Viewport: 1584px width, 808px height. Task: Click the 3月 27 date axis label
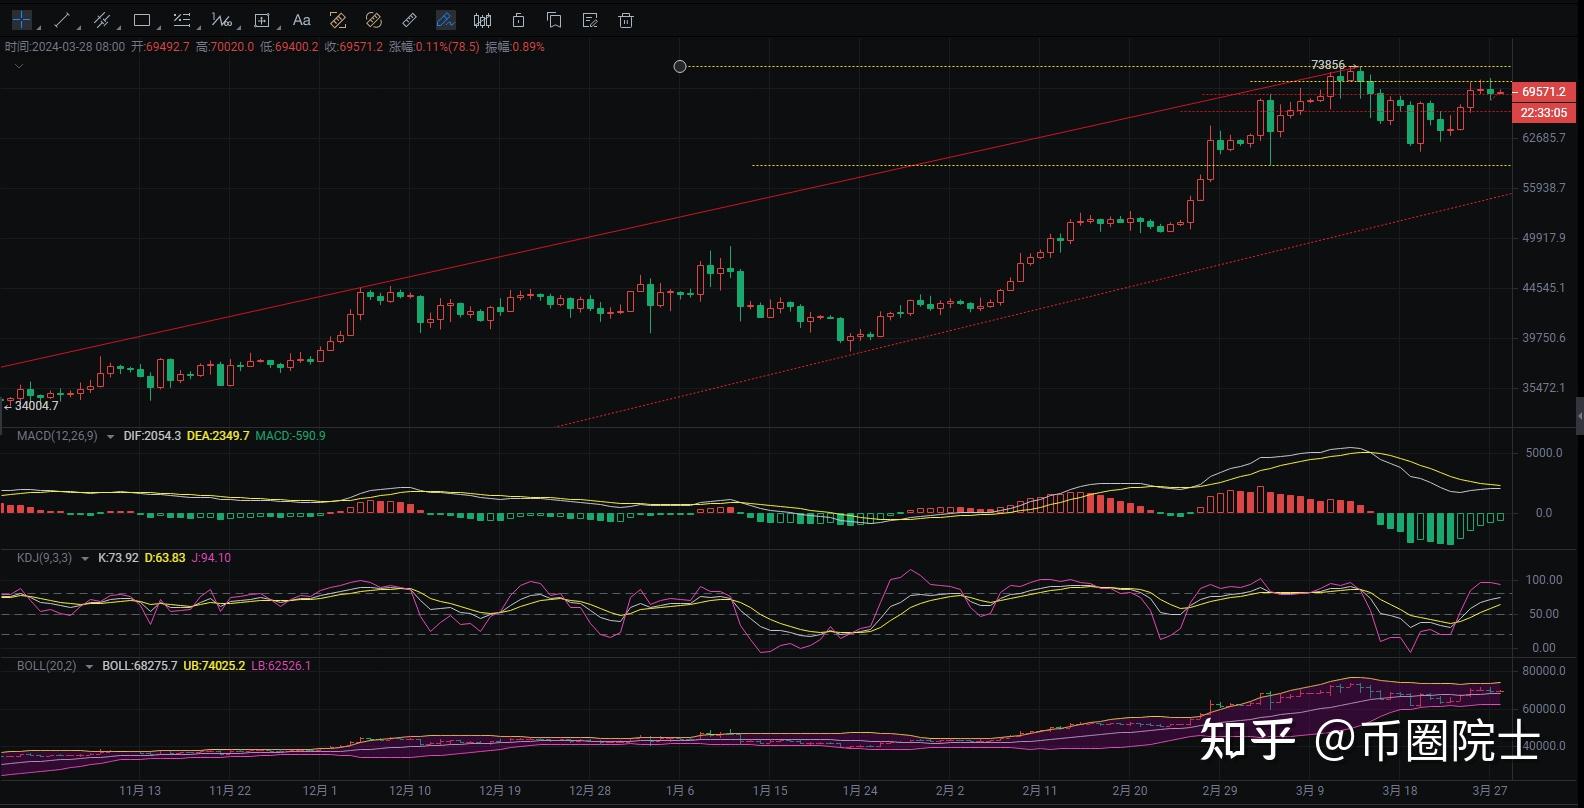click(x=1490, y=790)
